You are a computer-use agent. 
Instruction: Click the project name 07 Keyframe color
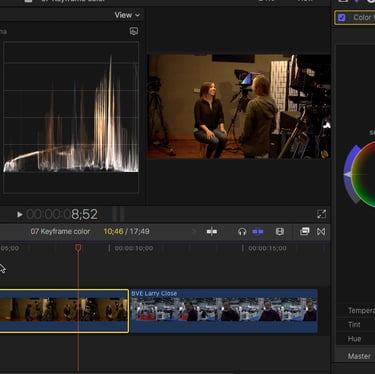click(x=60, y=231)
